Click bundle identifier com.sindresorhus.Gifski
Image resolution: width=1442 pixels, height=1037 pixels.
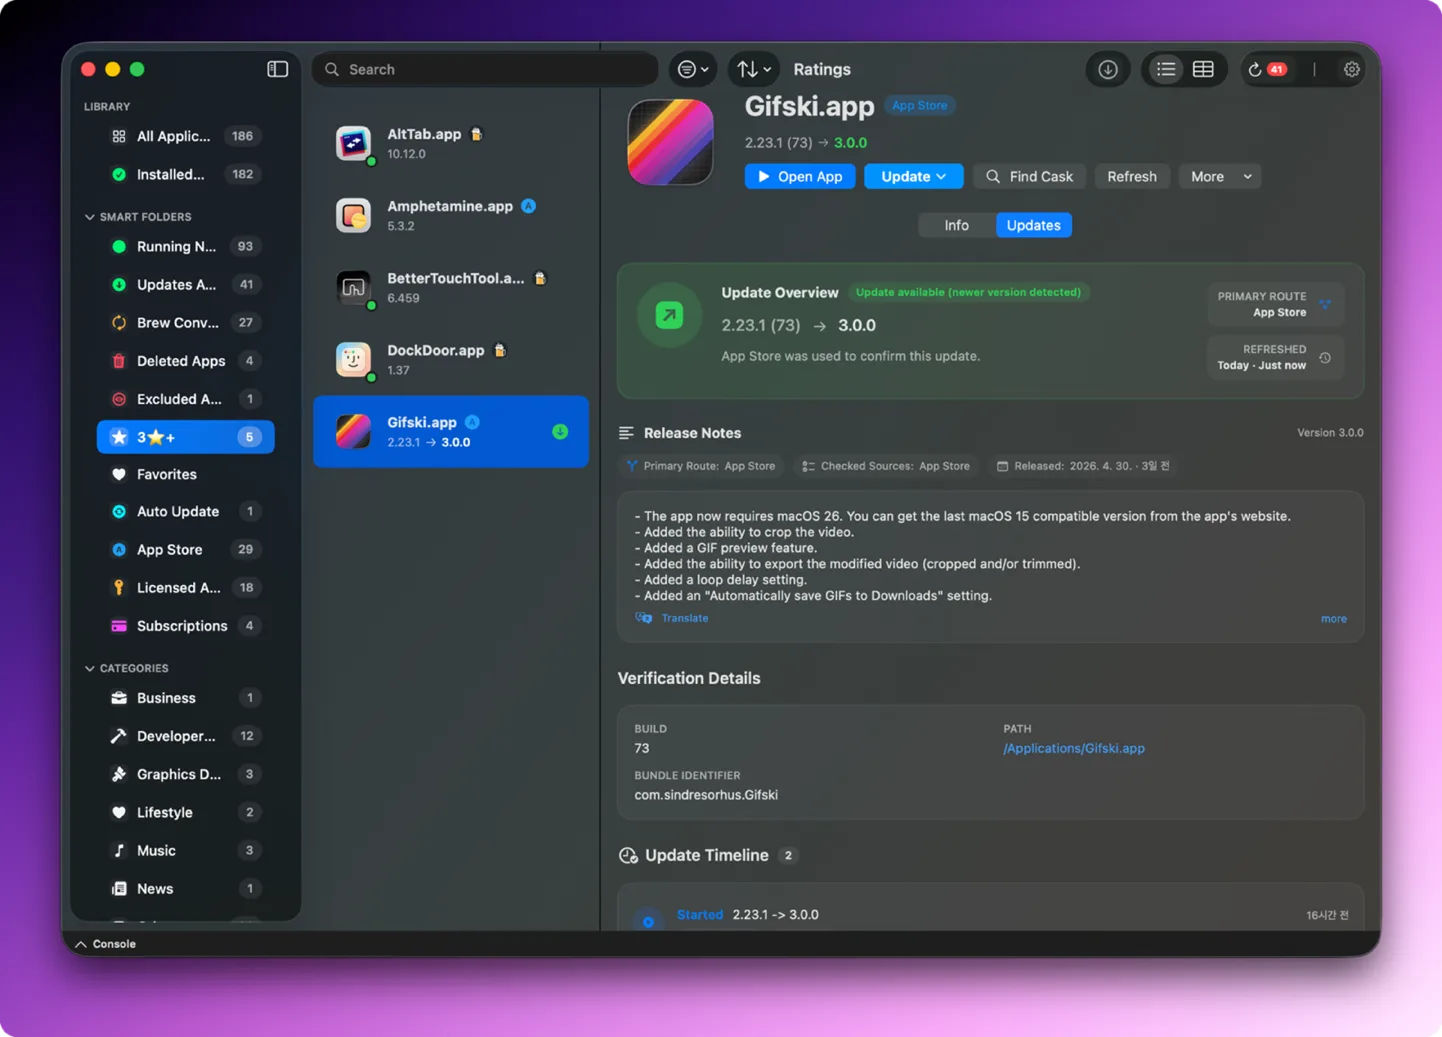tap(706, 795)
